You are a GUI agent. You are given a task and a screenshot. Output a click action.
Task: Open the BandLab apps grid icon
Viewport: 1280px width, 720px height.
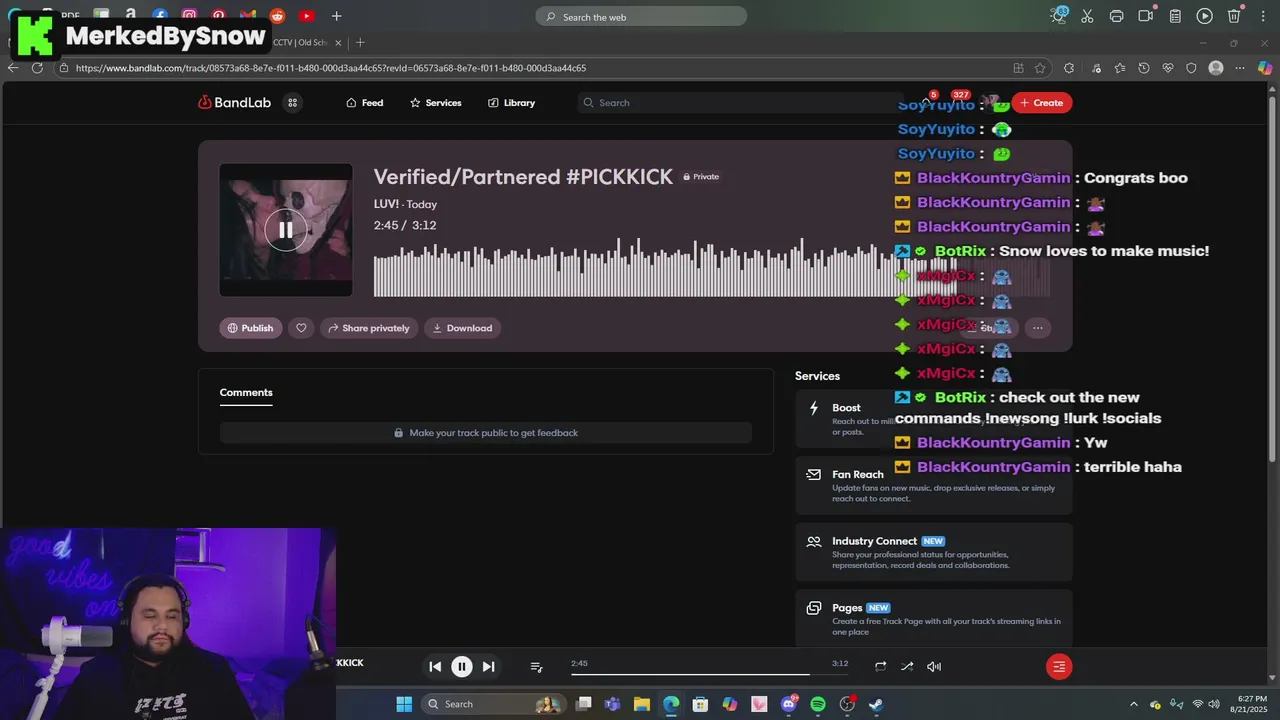[x=293, y=102]
